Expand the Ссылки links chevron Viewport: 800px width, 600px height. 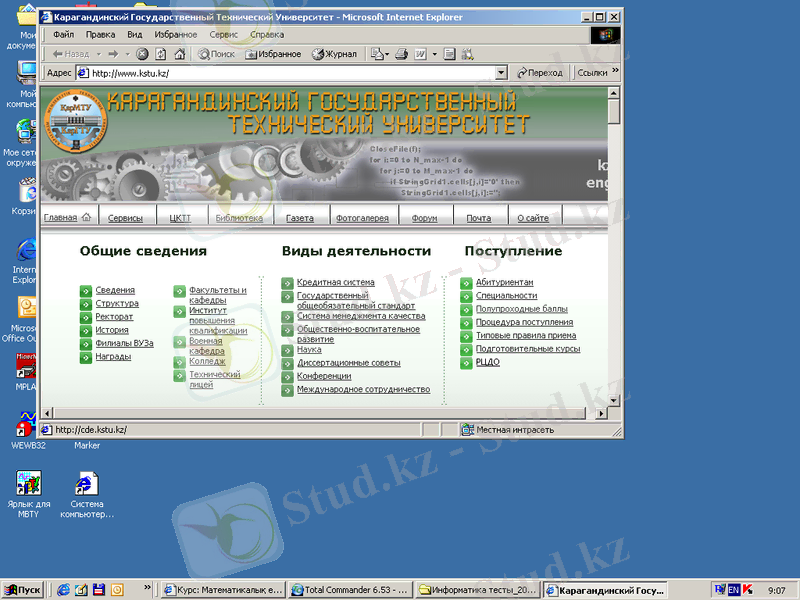(x=614, y=72)
